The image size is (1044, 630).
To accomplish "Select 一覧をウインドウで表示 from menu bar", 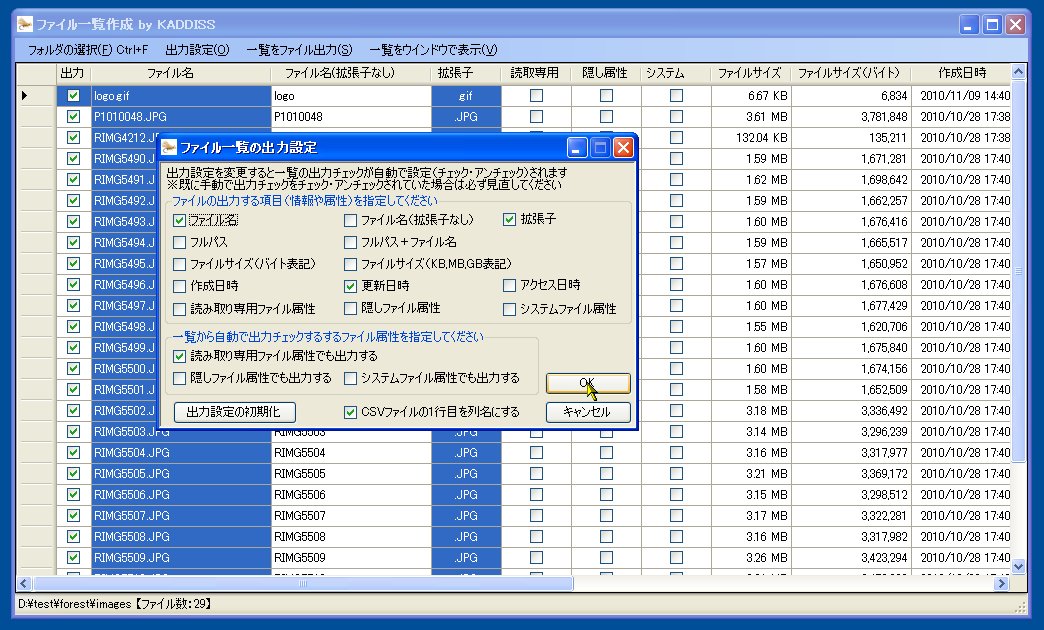I will click(435, 48).
